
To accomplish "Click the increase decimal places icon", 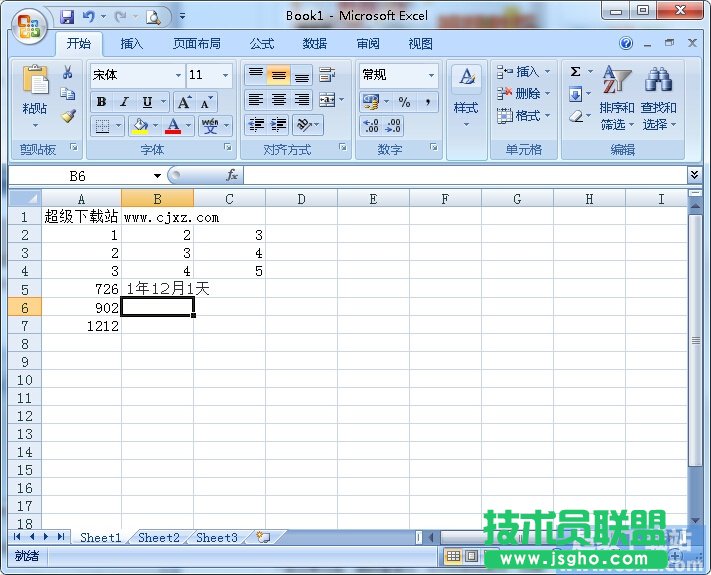I will [x=371, y=126].
